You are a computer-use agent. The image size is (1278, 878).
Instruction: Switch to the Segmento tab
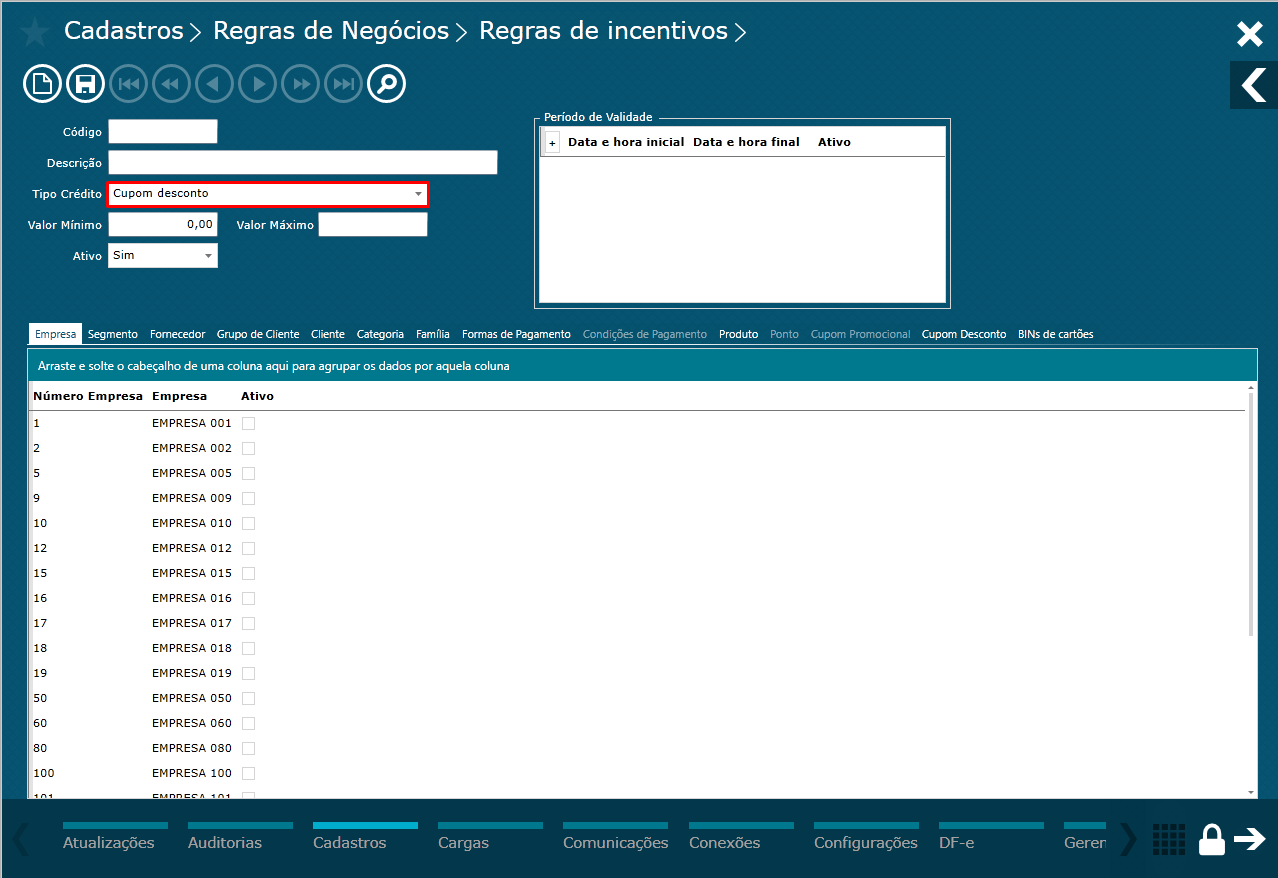(113, 334)
